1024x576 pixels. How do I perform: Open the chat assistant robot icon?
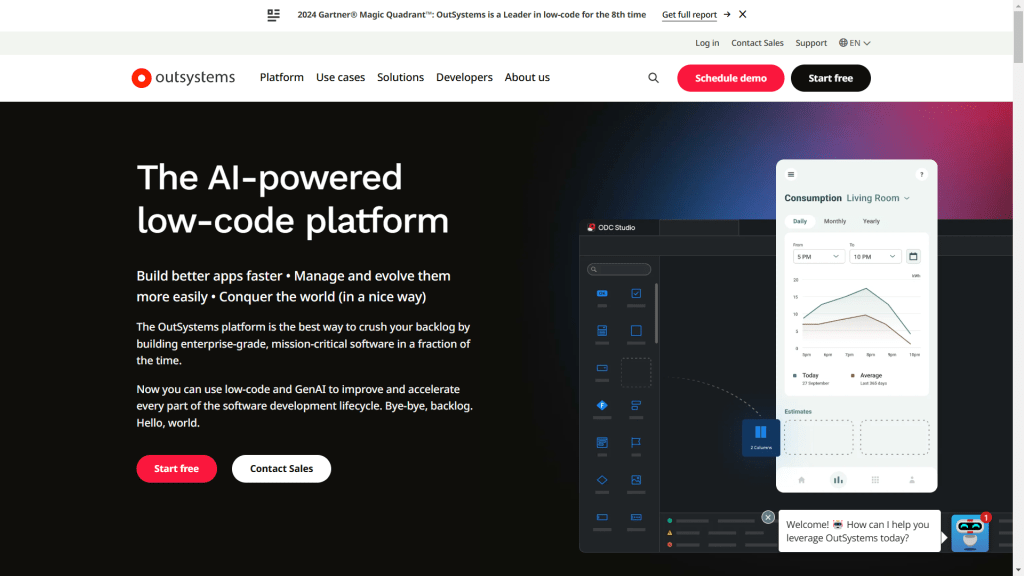pyautogui.click(x=969, y=531)
